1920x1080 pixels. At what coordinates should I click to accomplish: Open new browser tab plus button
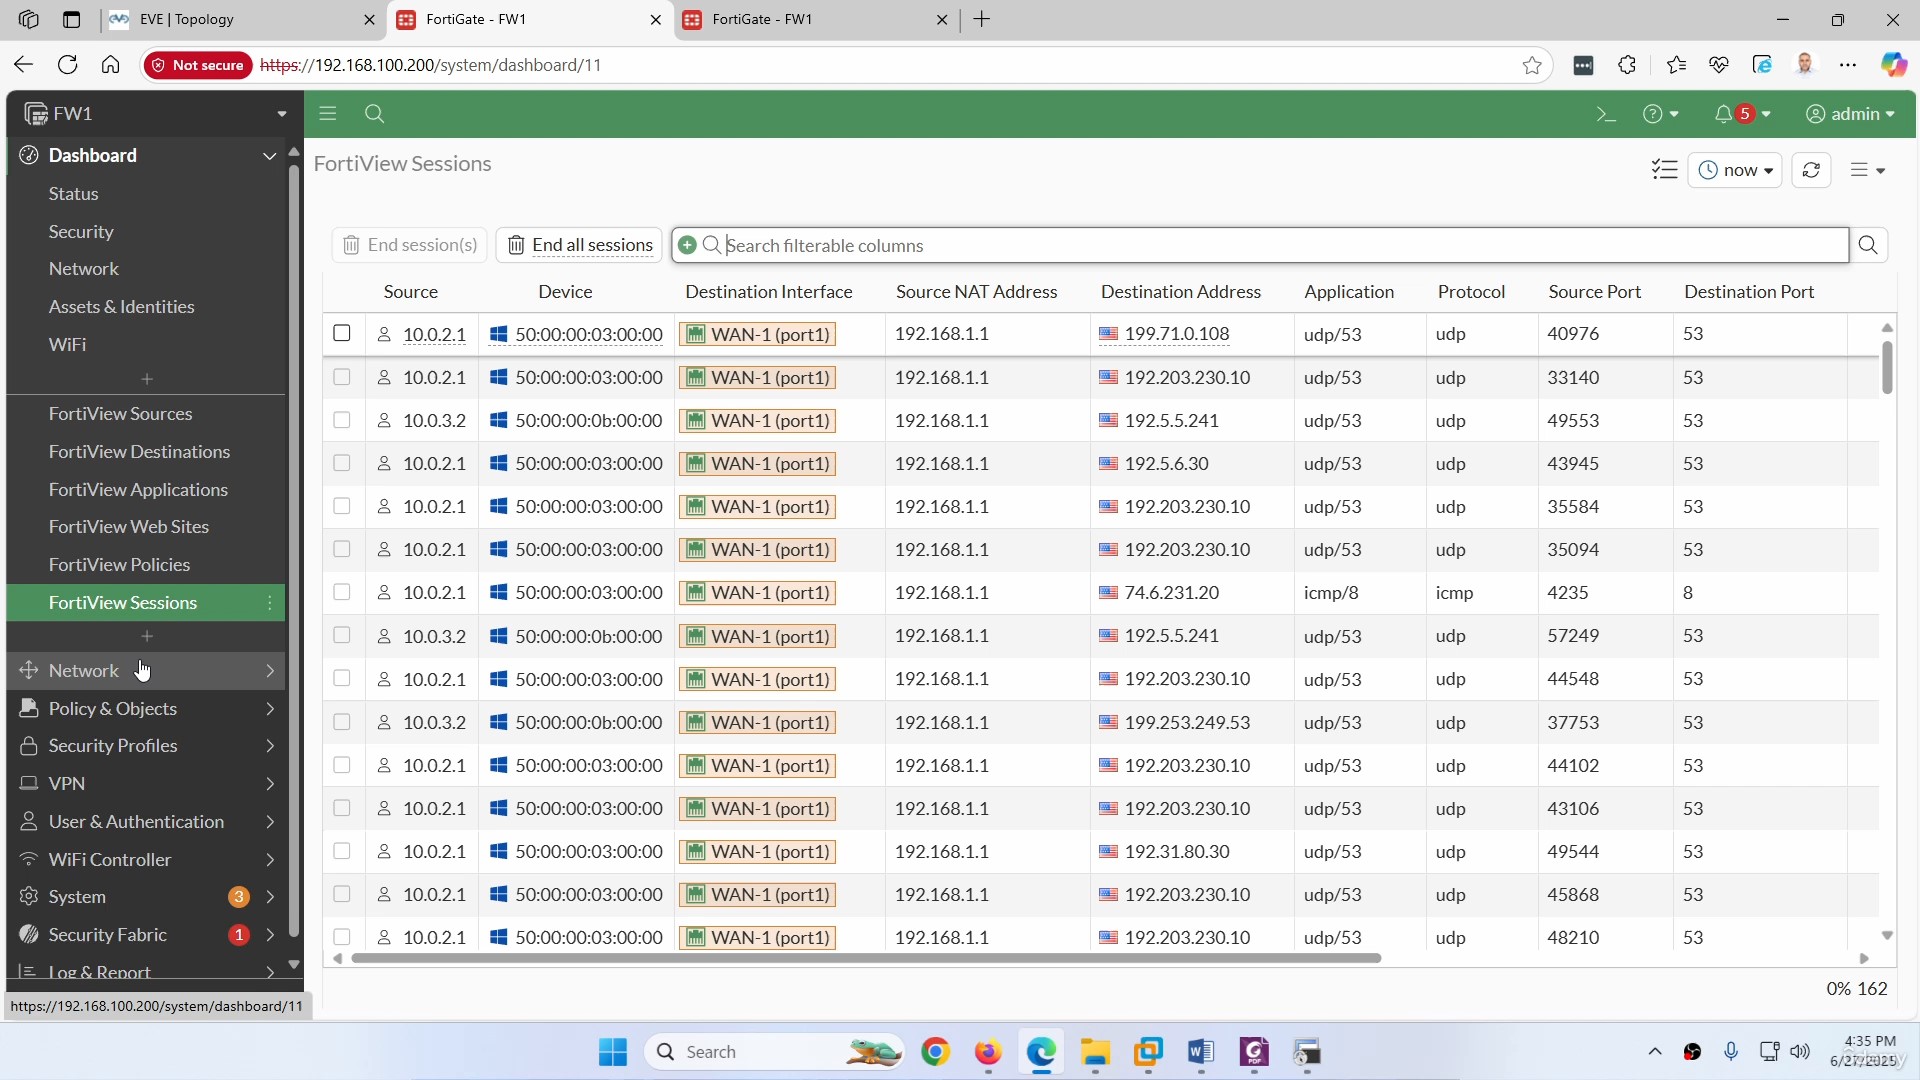click(982, 19)
